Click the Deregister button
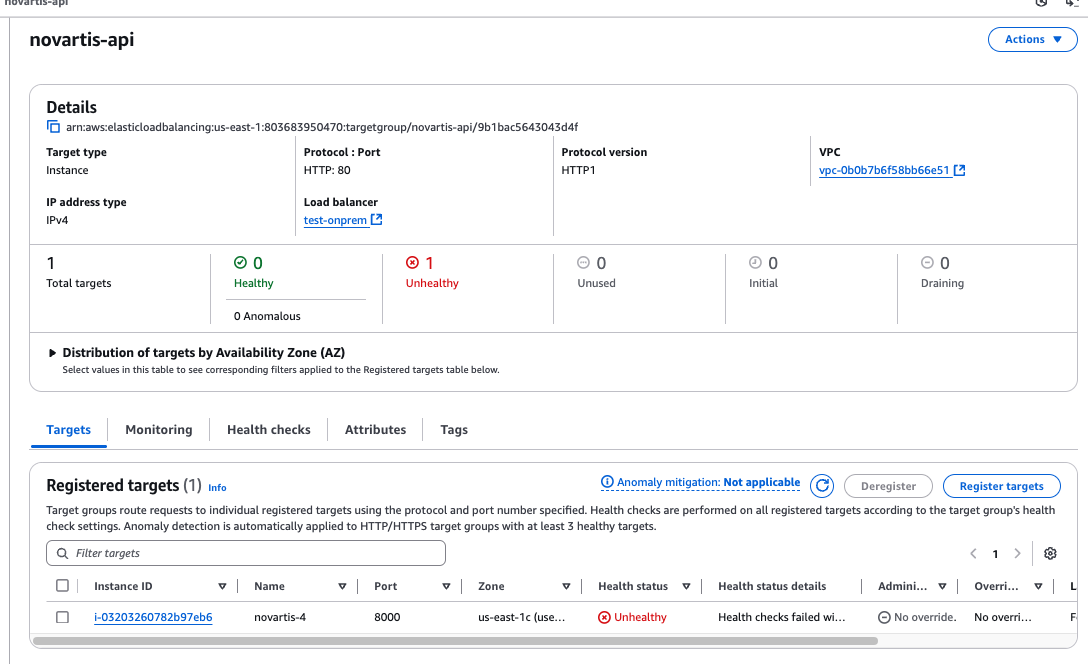This screenshot has width=1088, height=664. point(888,486)
